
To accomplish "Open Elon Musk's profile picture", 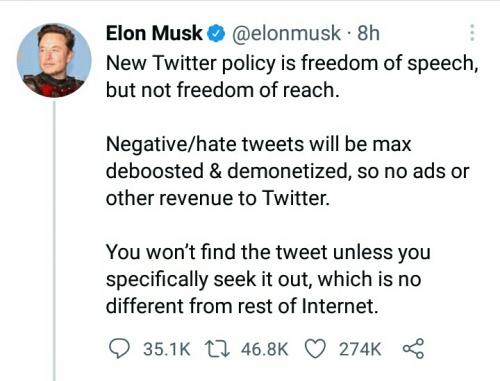I will pyautogui.click(x=54, y=60).
